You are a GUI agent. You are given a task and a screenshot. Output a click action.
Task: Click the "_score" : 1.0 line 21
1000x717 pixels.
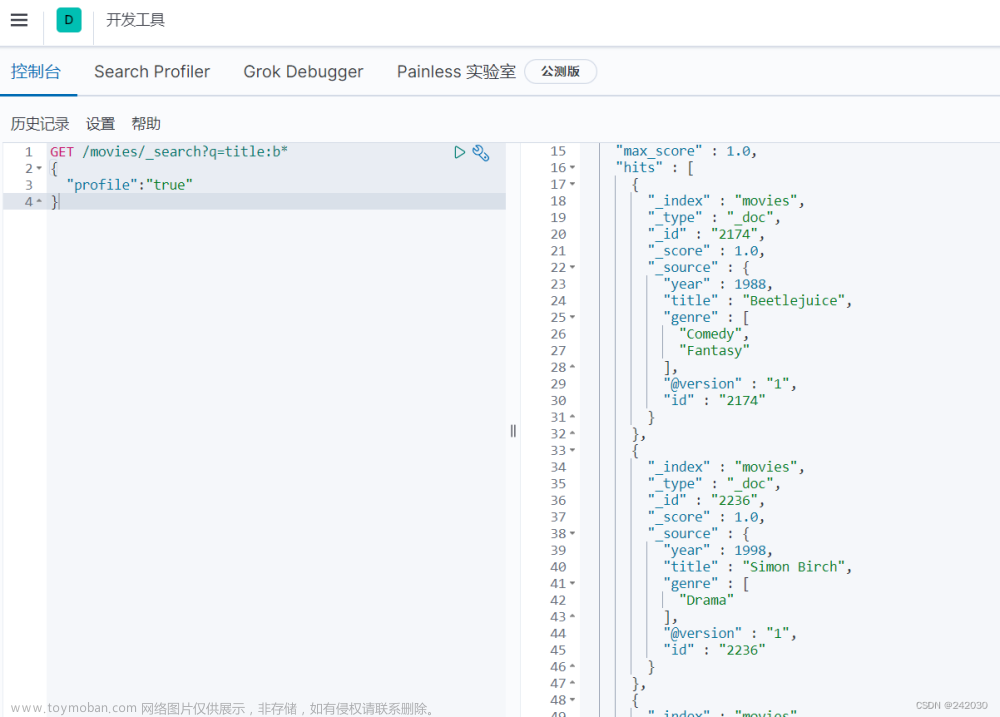[x=706, y=251]
